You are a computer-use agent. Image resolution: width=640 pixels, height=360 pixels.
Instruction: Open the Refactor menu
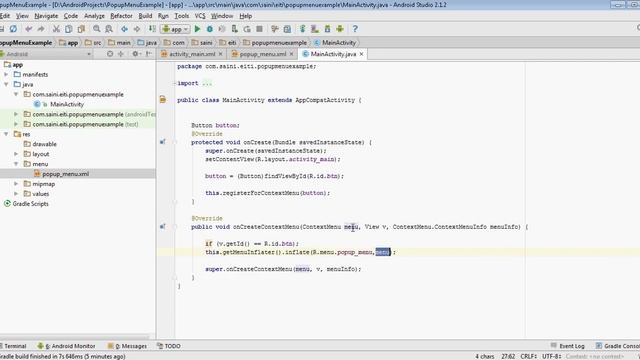coord(121,16)
